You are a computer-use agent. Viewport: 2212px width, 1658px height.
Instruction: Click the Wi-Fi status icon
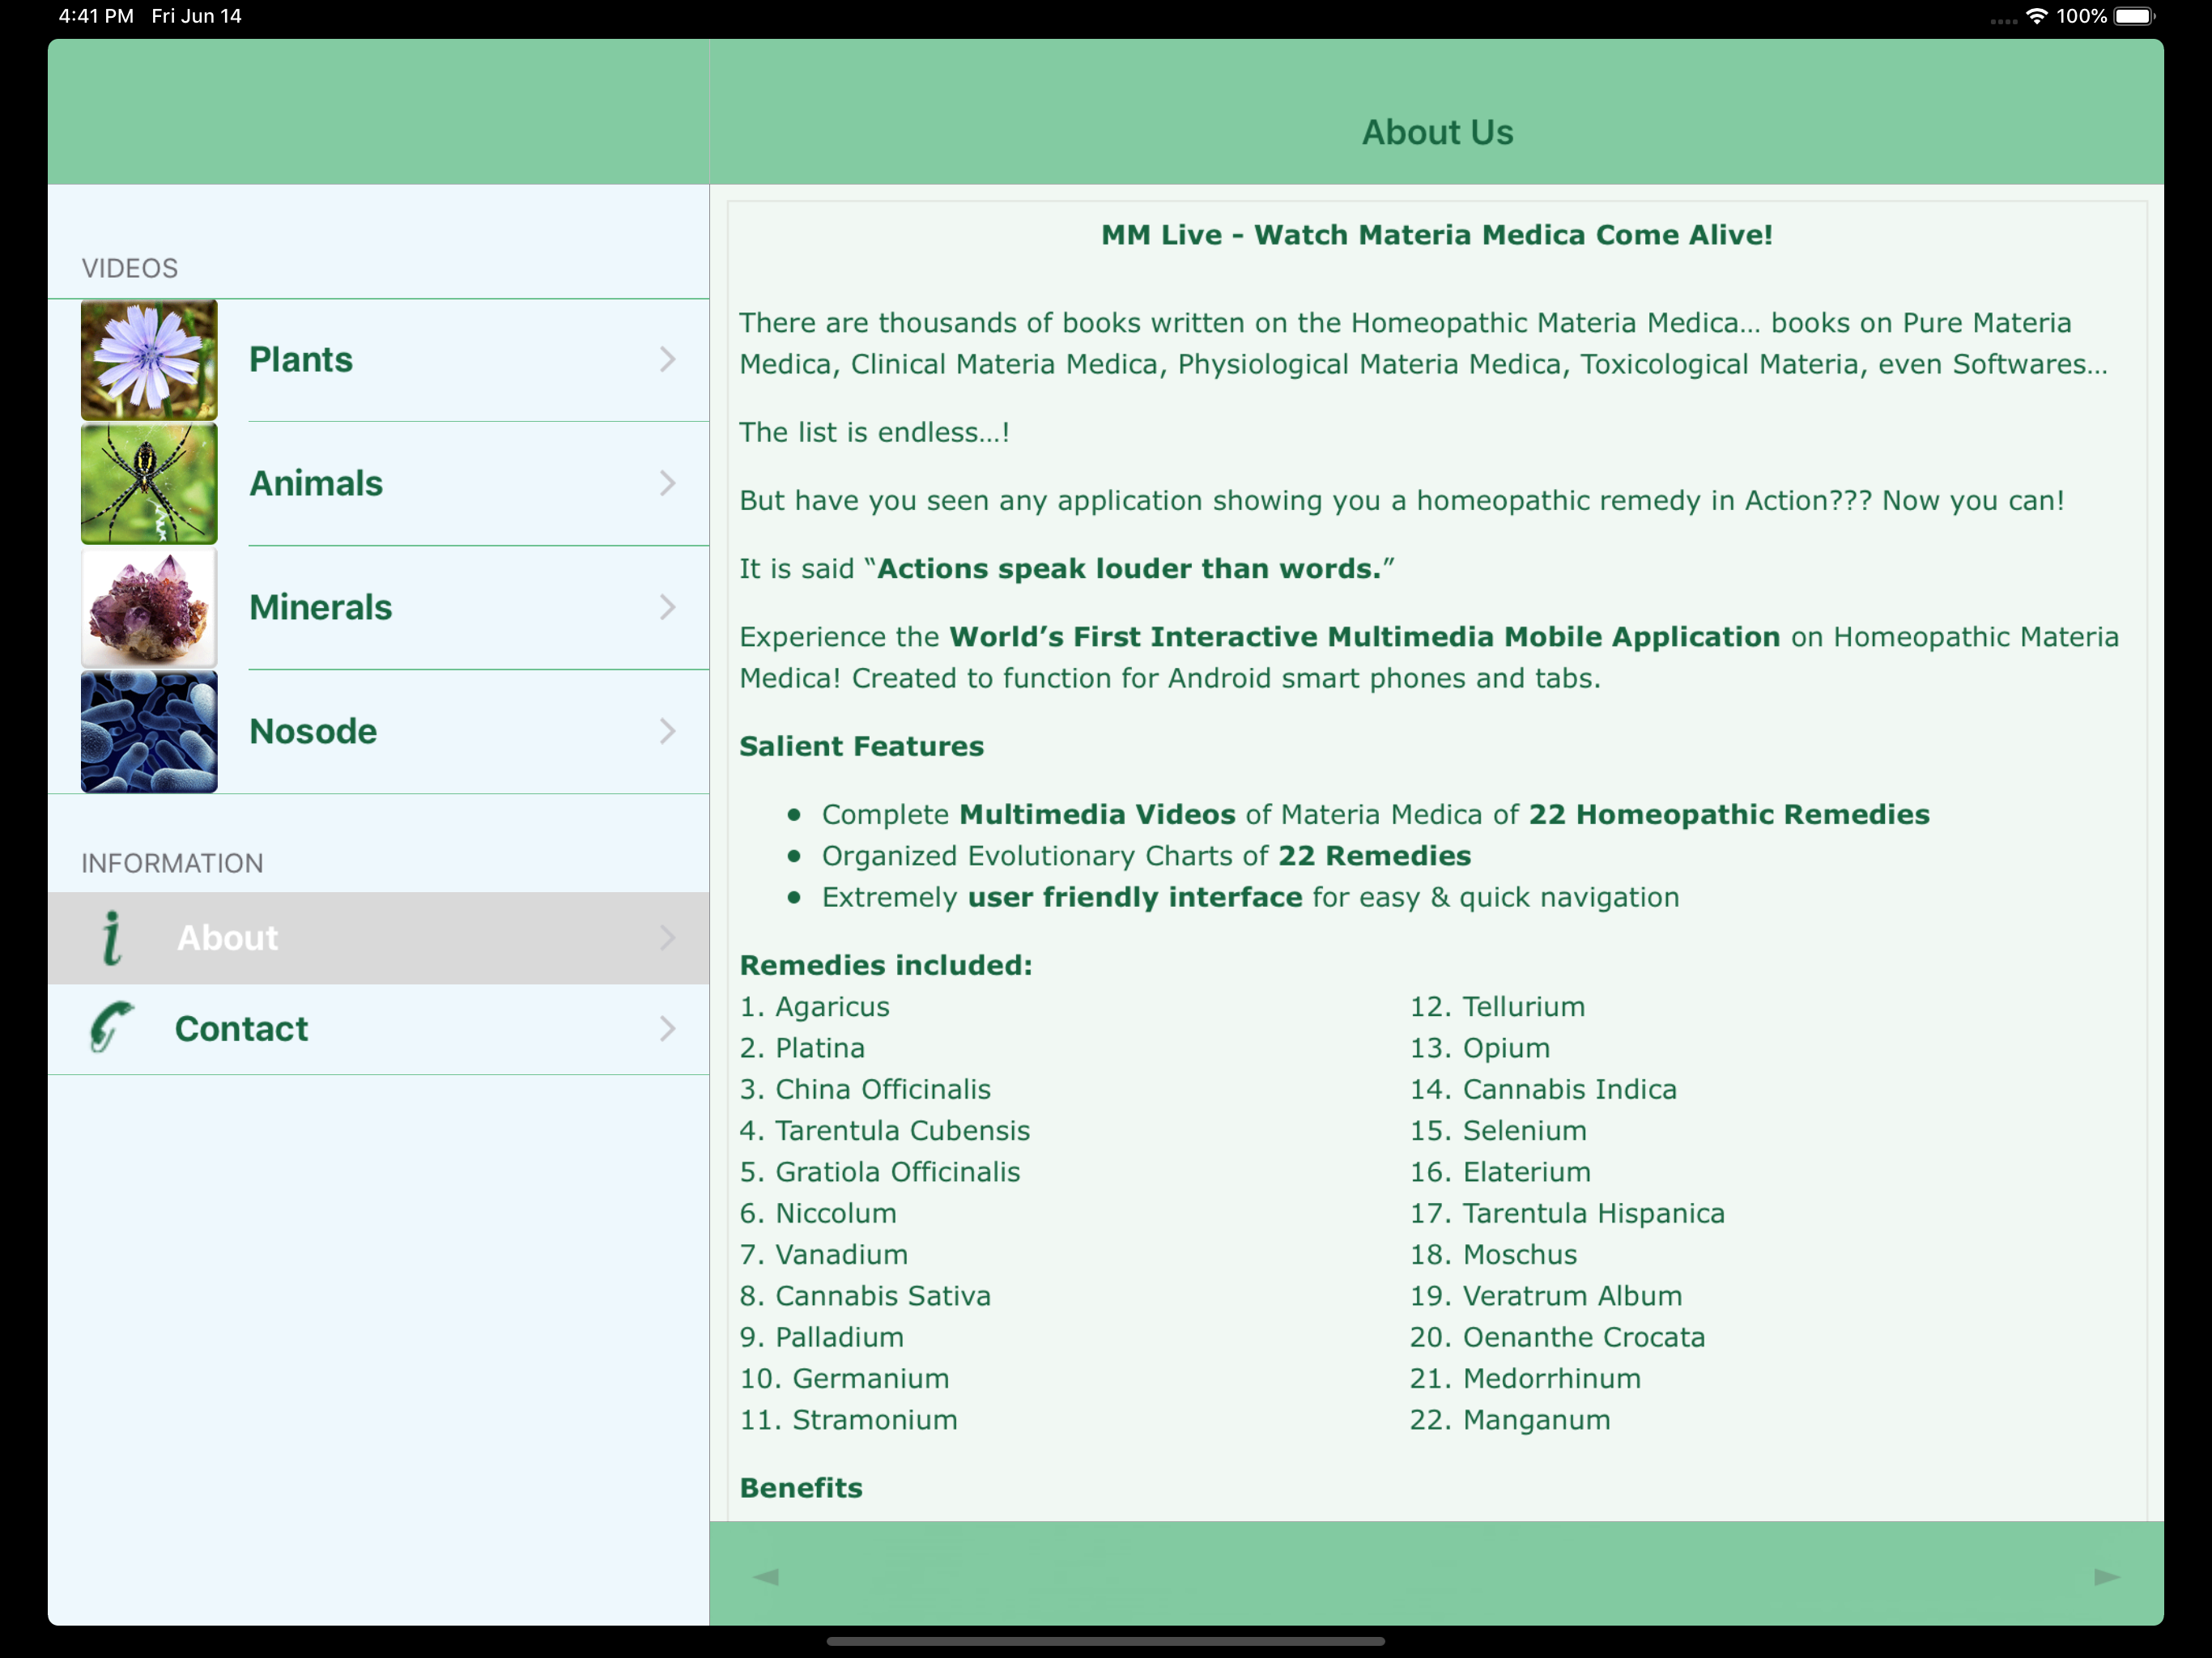[2036, 16]
